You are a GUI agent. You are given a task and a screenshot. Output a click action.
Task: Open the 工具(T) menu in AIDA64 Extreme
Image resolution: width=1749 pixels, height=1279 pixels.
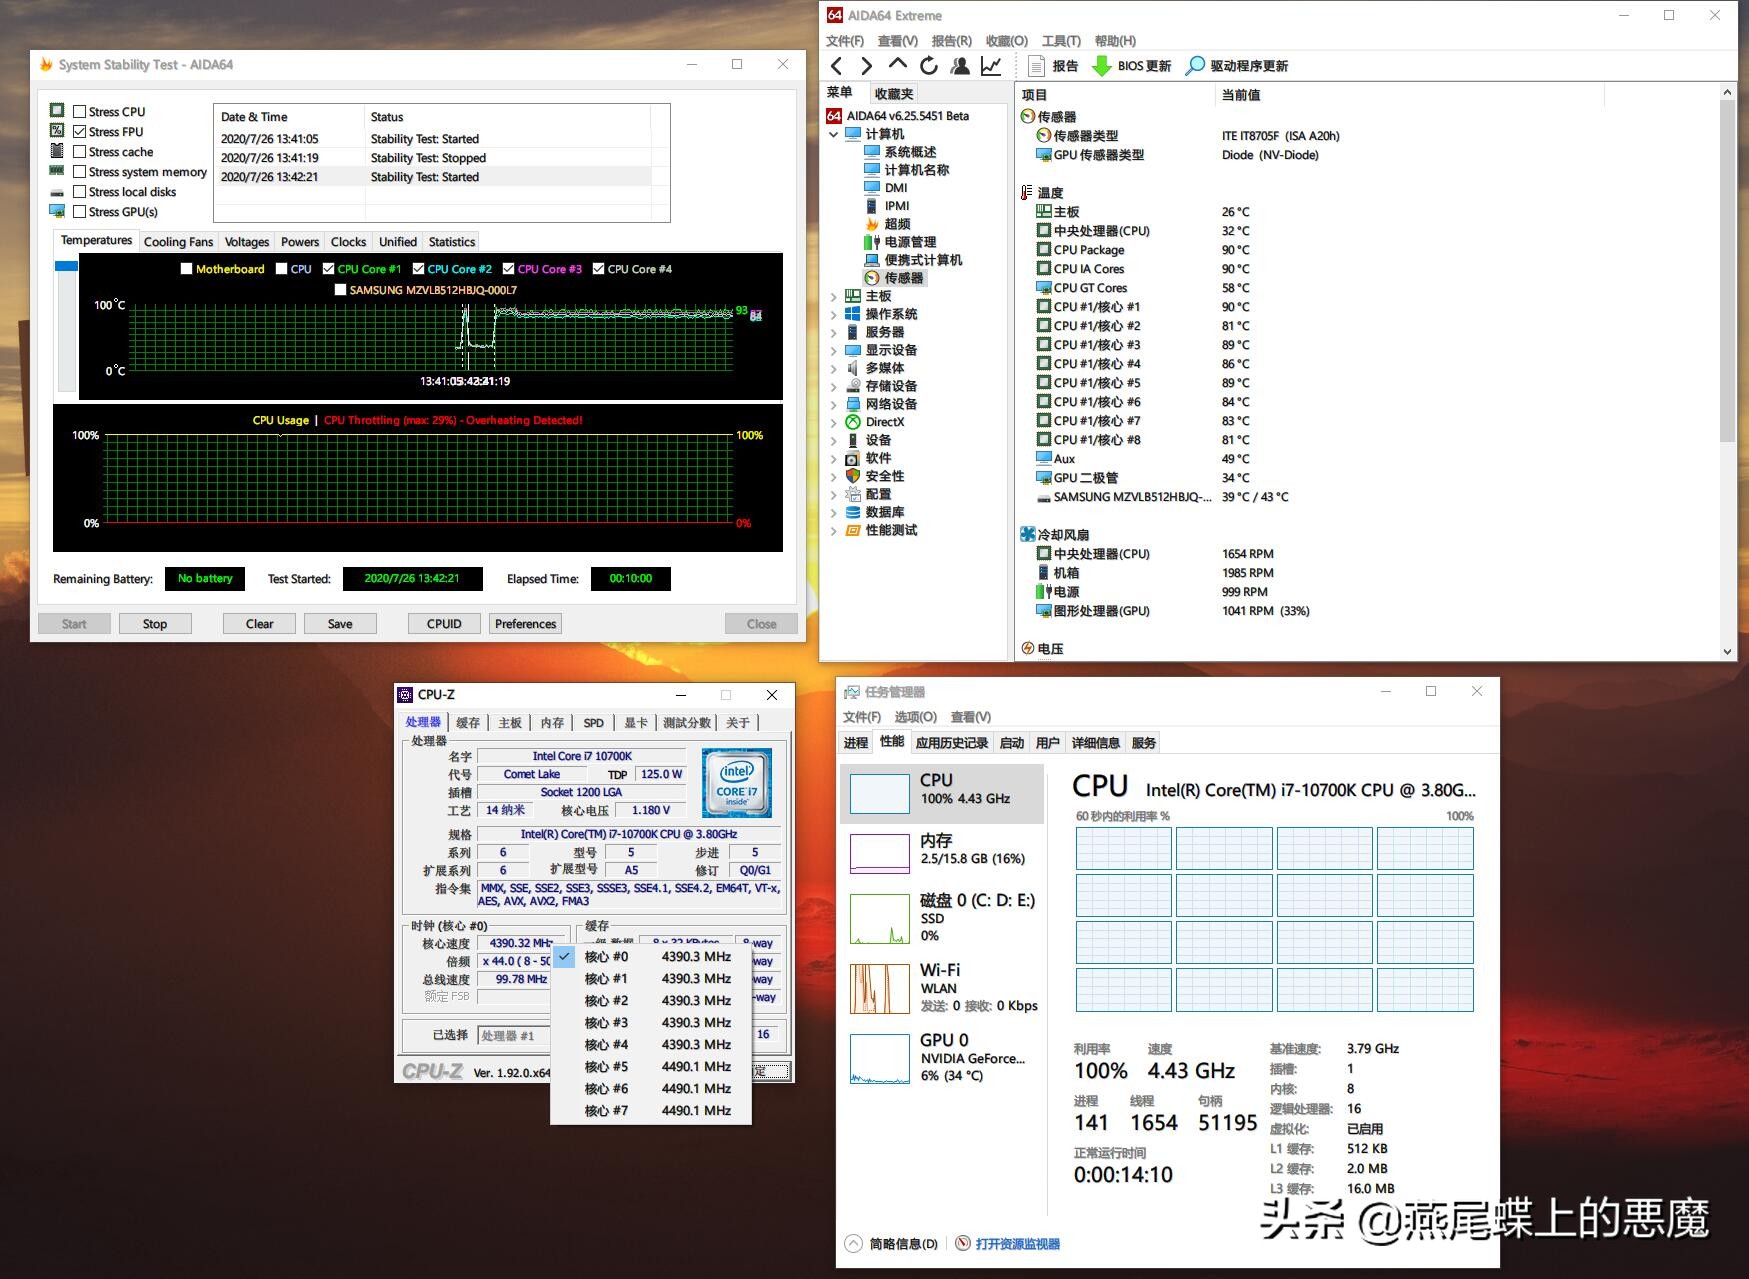(x=1061, y=41)
